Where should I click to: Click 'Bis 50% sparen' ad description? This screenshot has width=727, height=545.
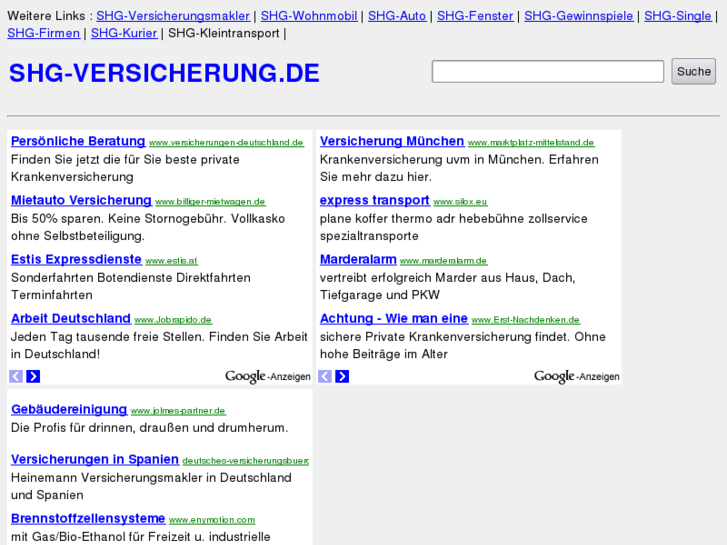tap(148, 227)
